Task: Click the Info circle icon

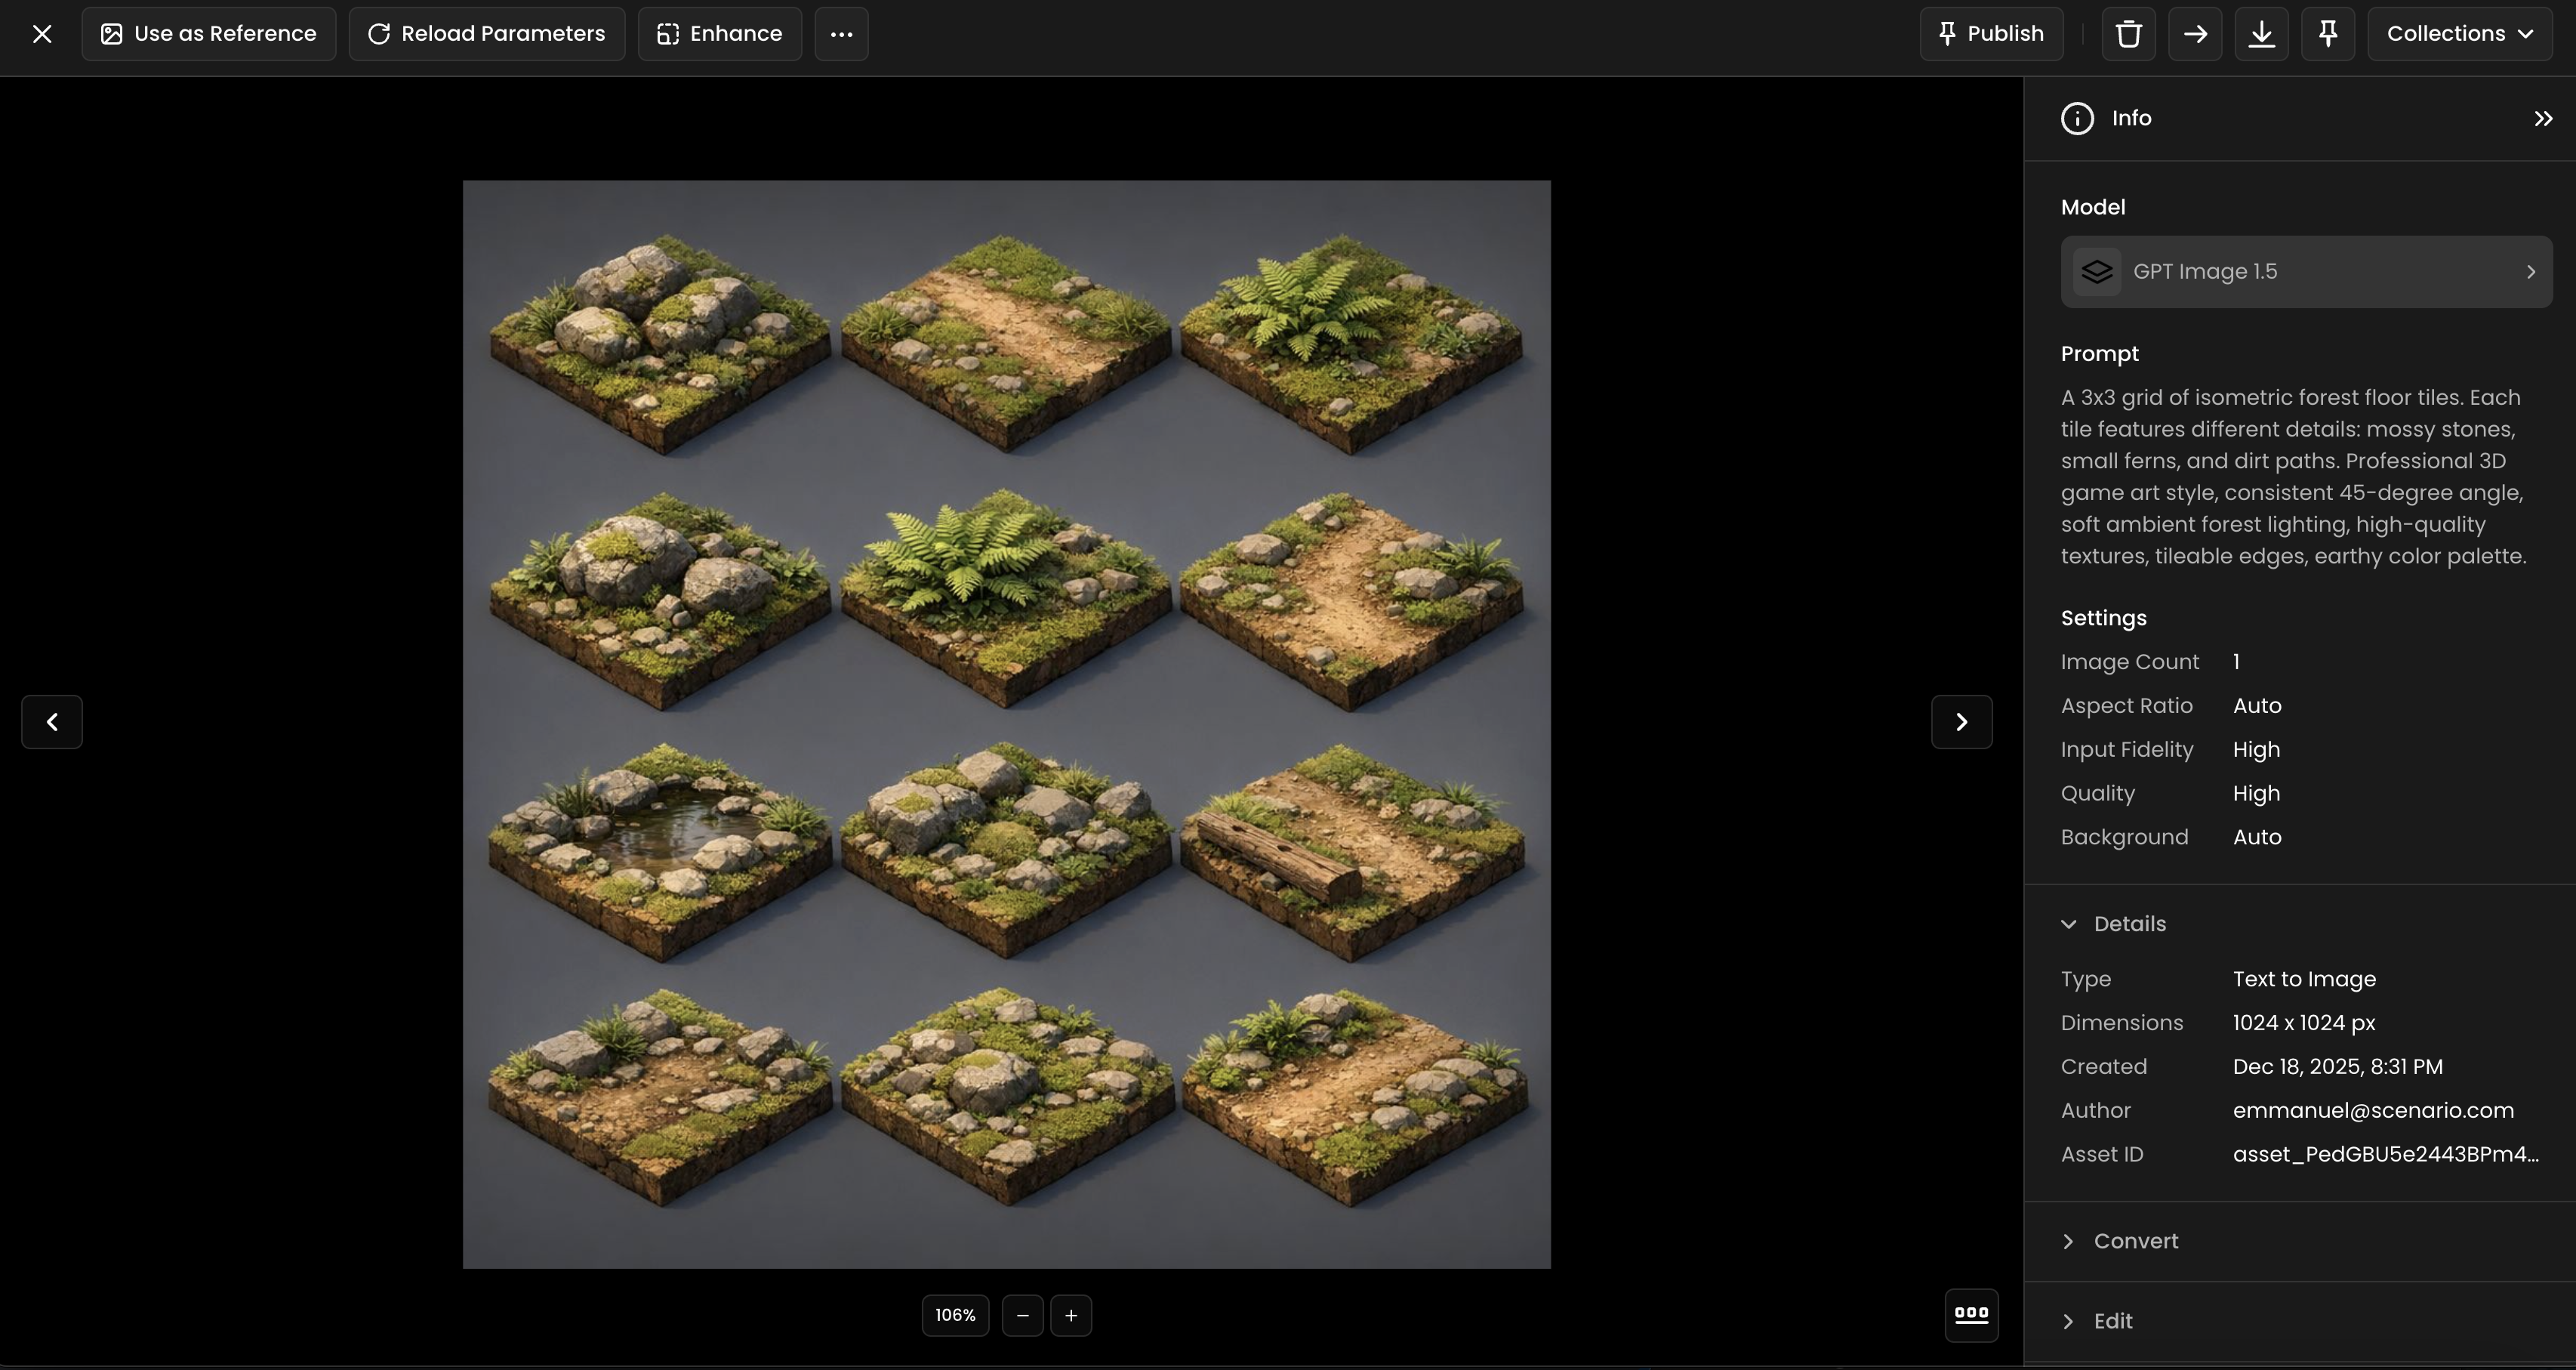Action: pos(2077,119)
